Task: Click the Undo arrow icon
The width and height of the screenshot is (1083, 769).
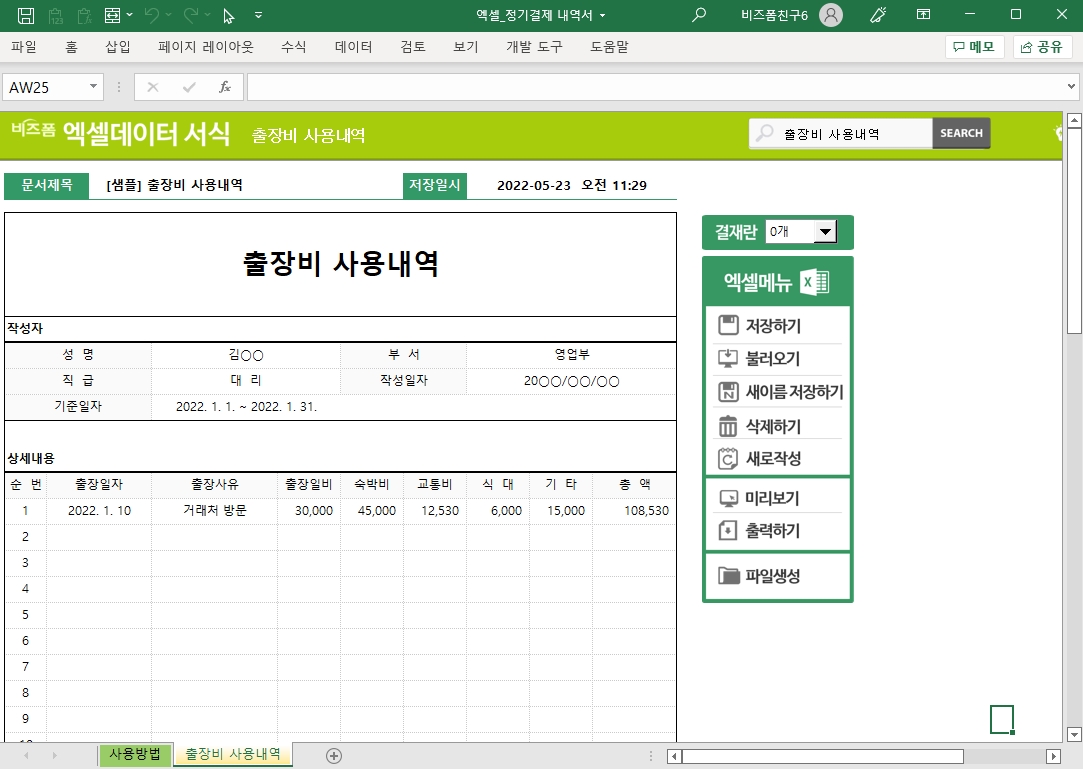Action: 151,15
